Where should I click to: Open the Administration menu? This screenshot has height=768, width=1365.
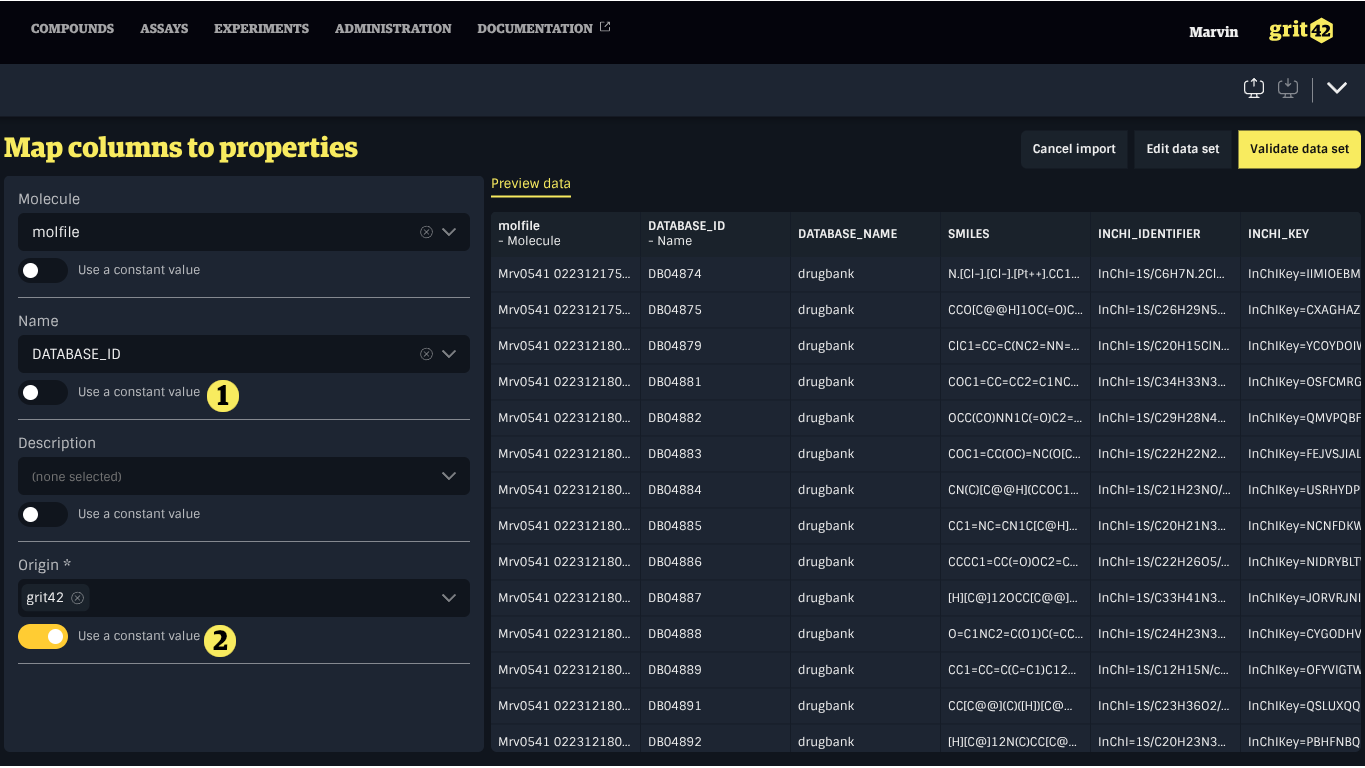point(393,29)
